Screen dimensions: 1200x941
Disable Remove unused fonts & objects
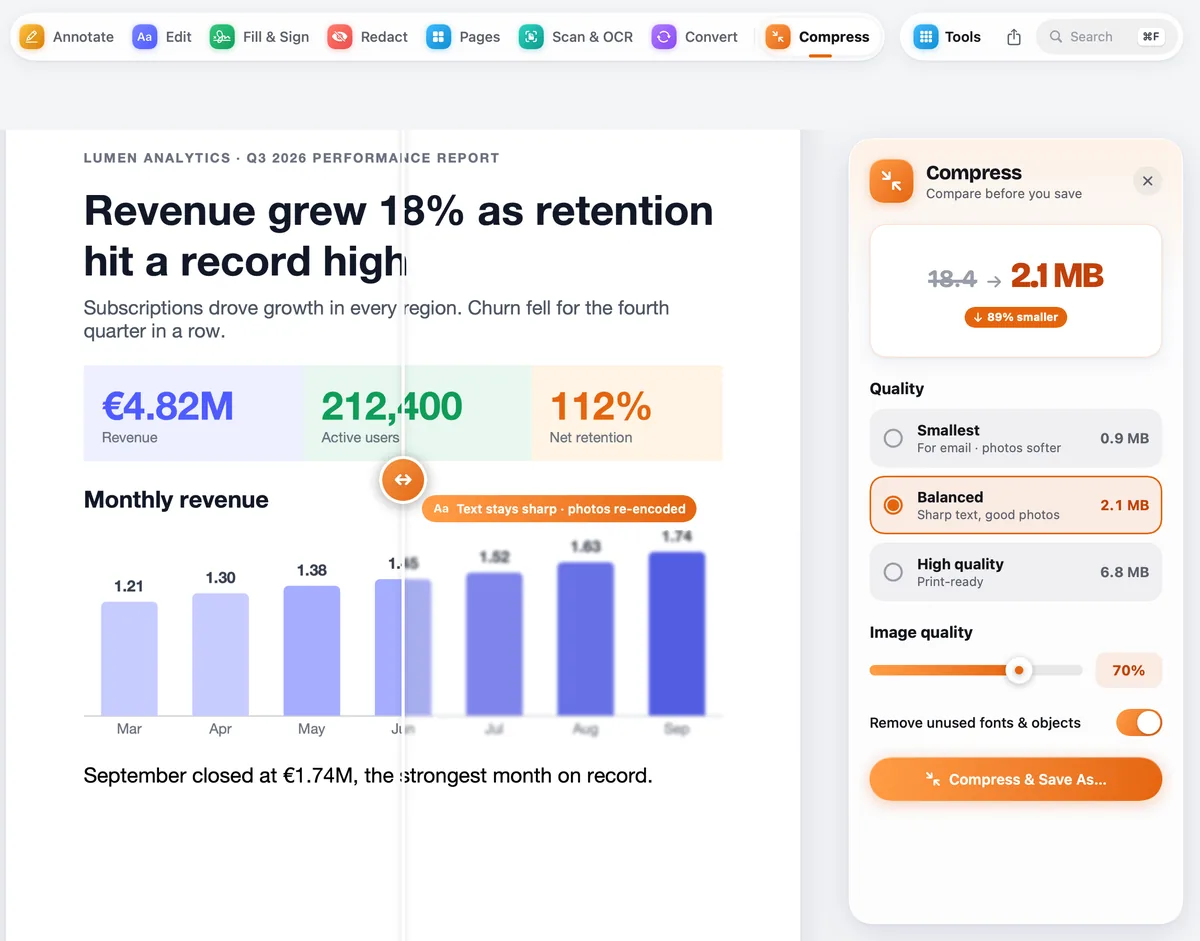point(1139,722)
